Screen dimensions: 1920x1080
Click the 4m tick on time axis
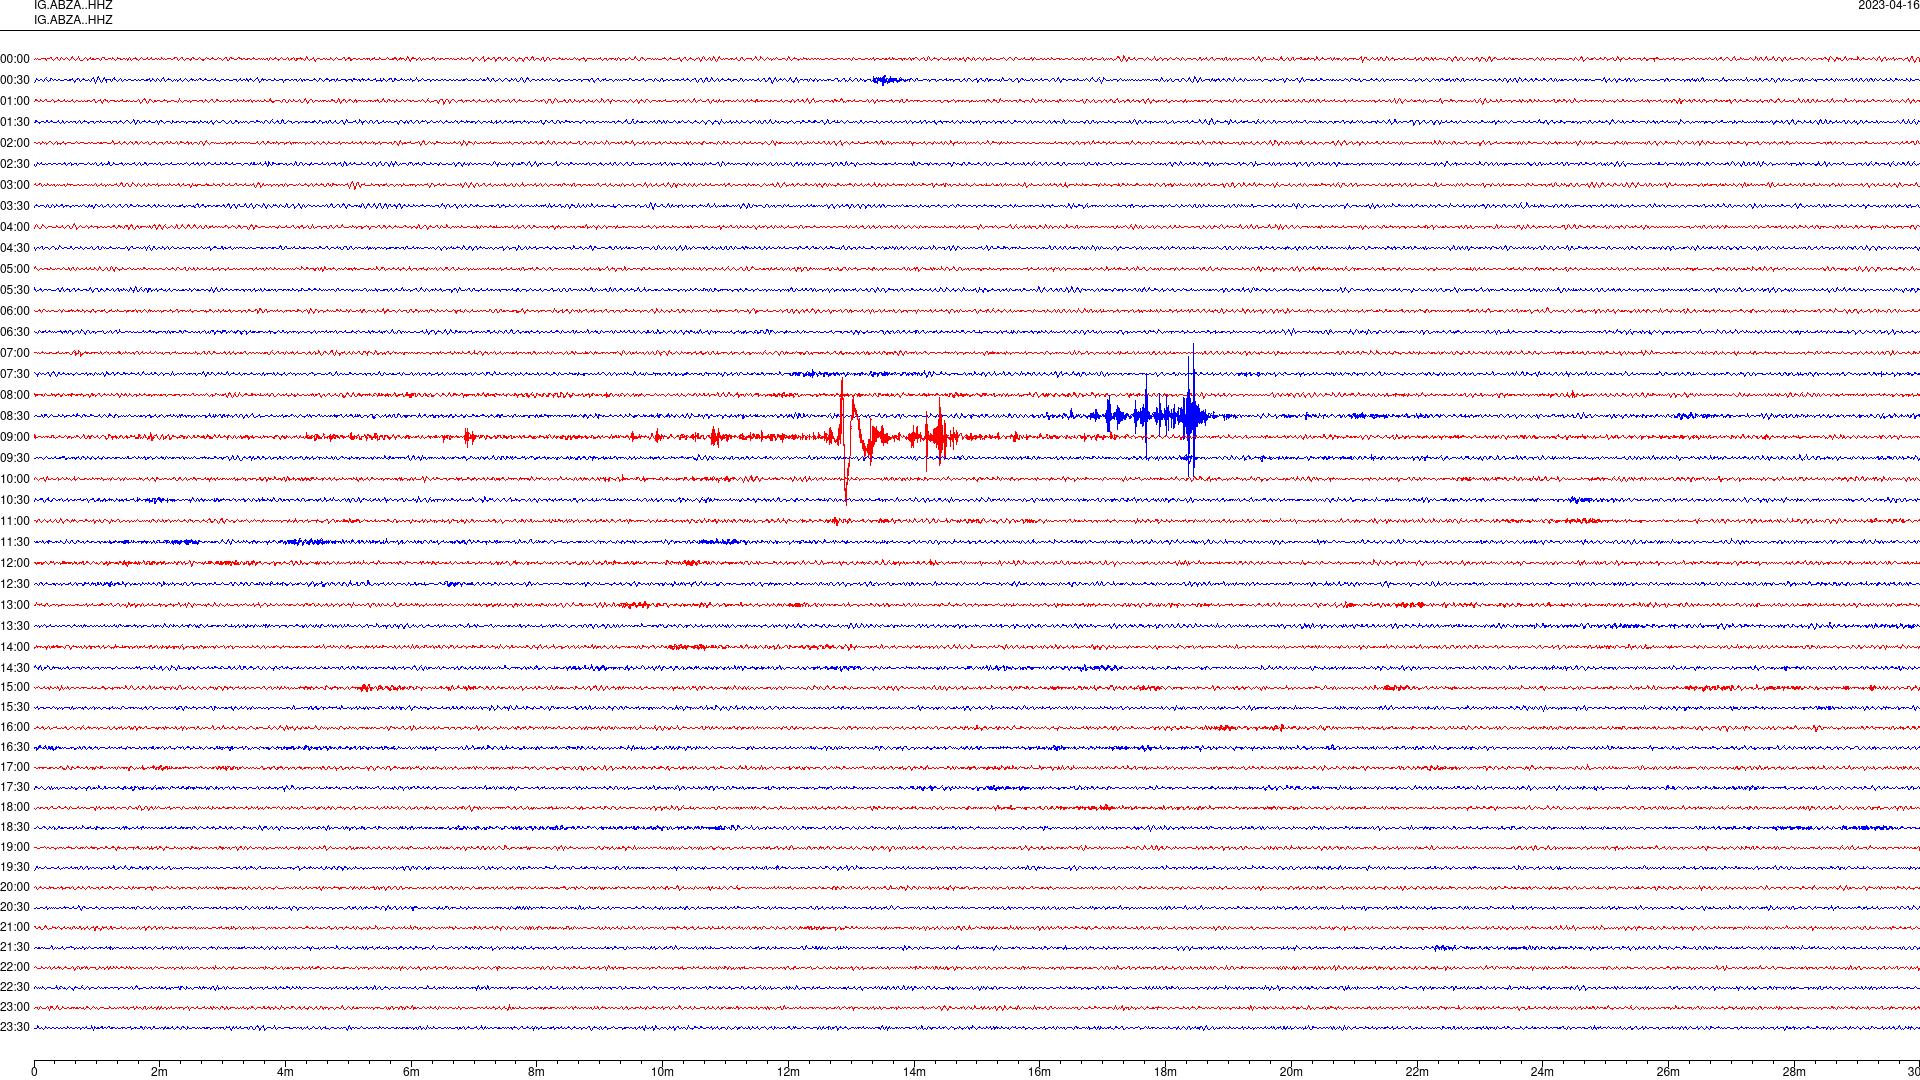[x=285, y=1071]
